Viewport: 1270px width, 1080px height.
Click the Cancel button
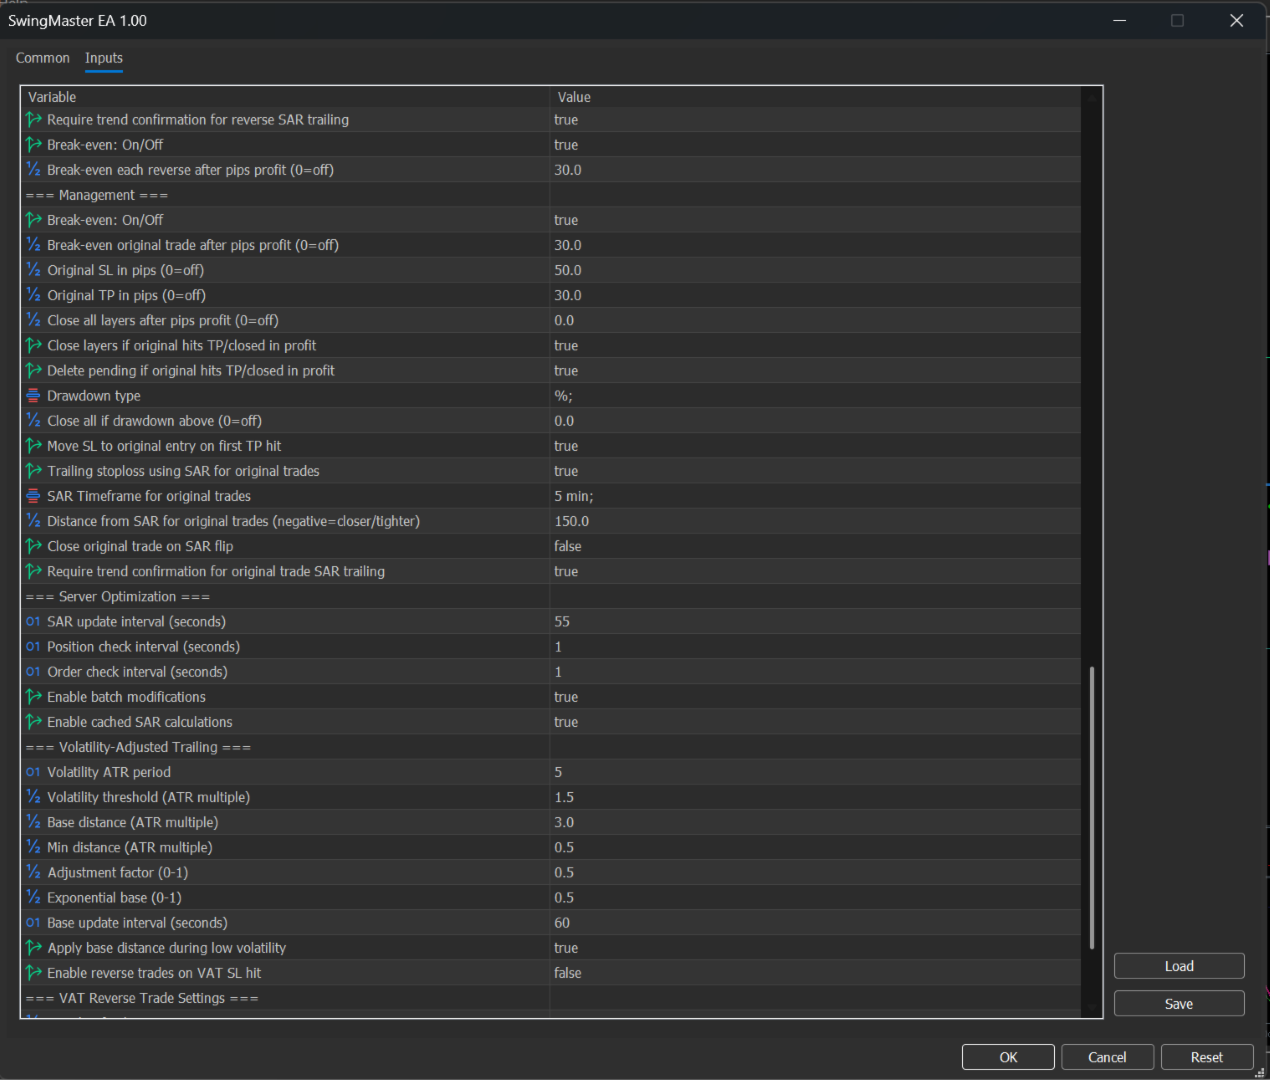pyautogui.click(x=1107, y=1057)
